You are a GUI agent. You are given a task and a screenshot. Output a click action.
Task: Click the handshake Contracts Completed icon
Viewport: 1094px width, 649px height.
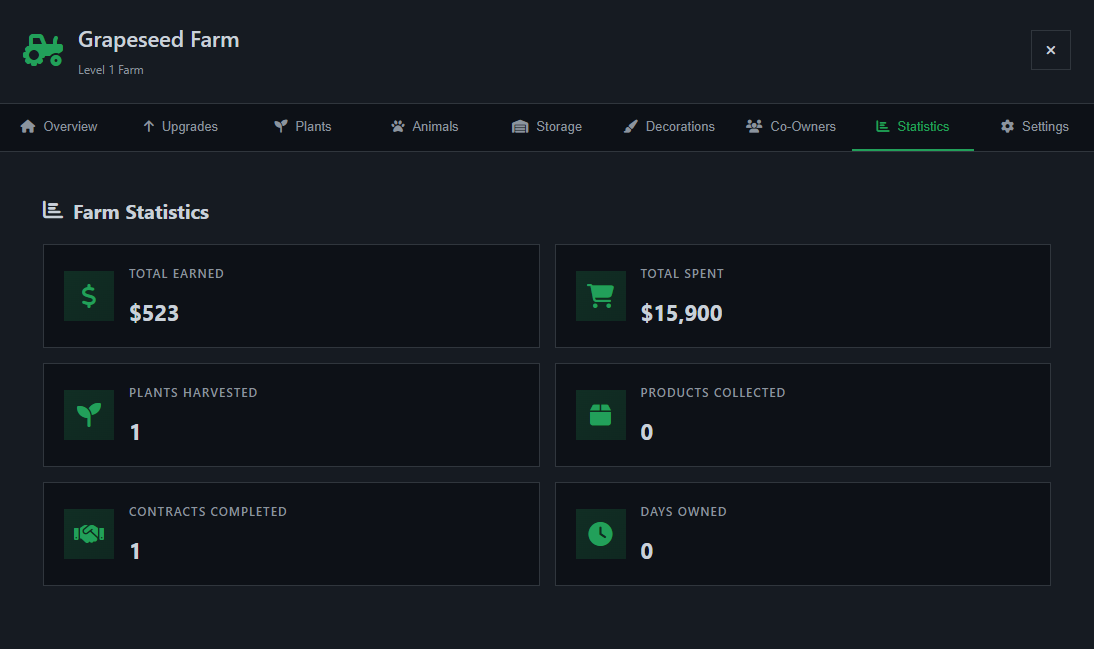(89, 534)
